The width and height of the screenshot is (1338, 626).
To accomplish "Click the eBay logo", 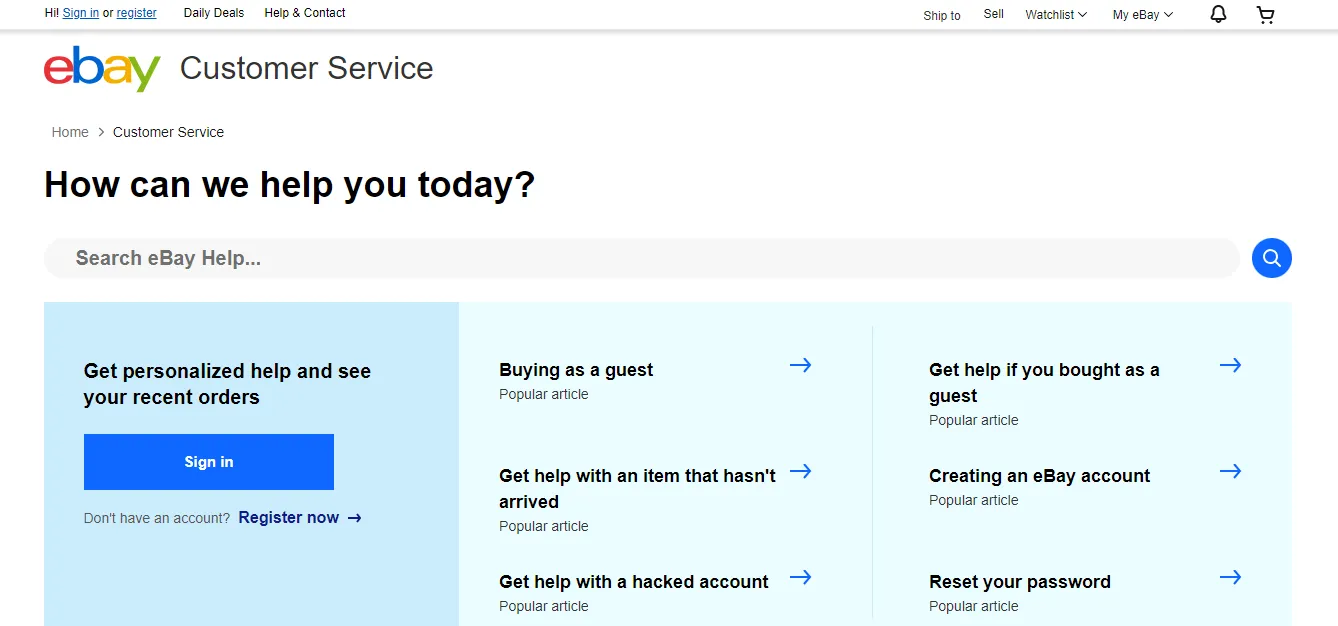I will (x=102, y=69).
